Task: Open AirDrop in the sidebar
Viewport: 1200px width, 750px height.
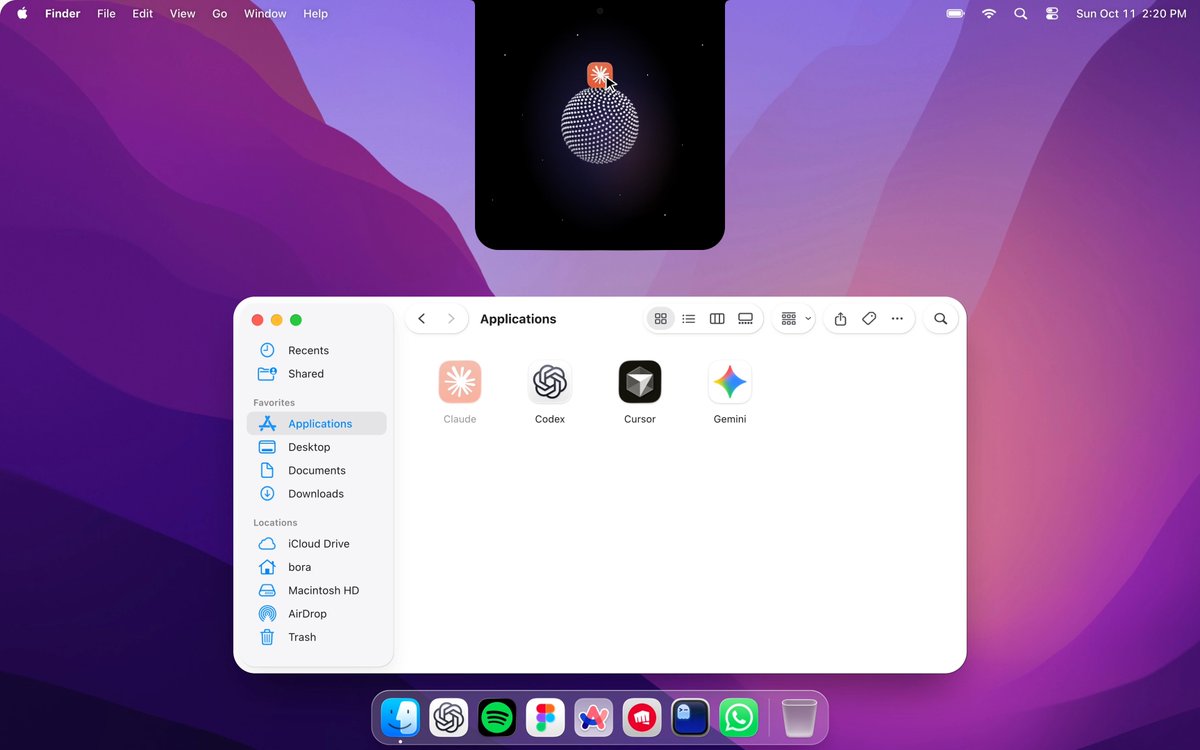Action: (316, 614)
